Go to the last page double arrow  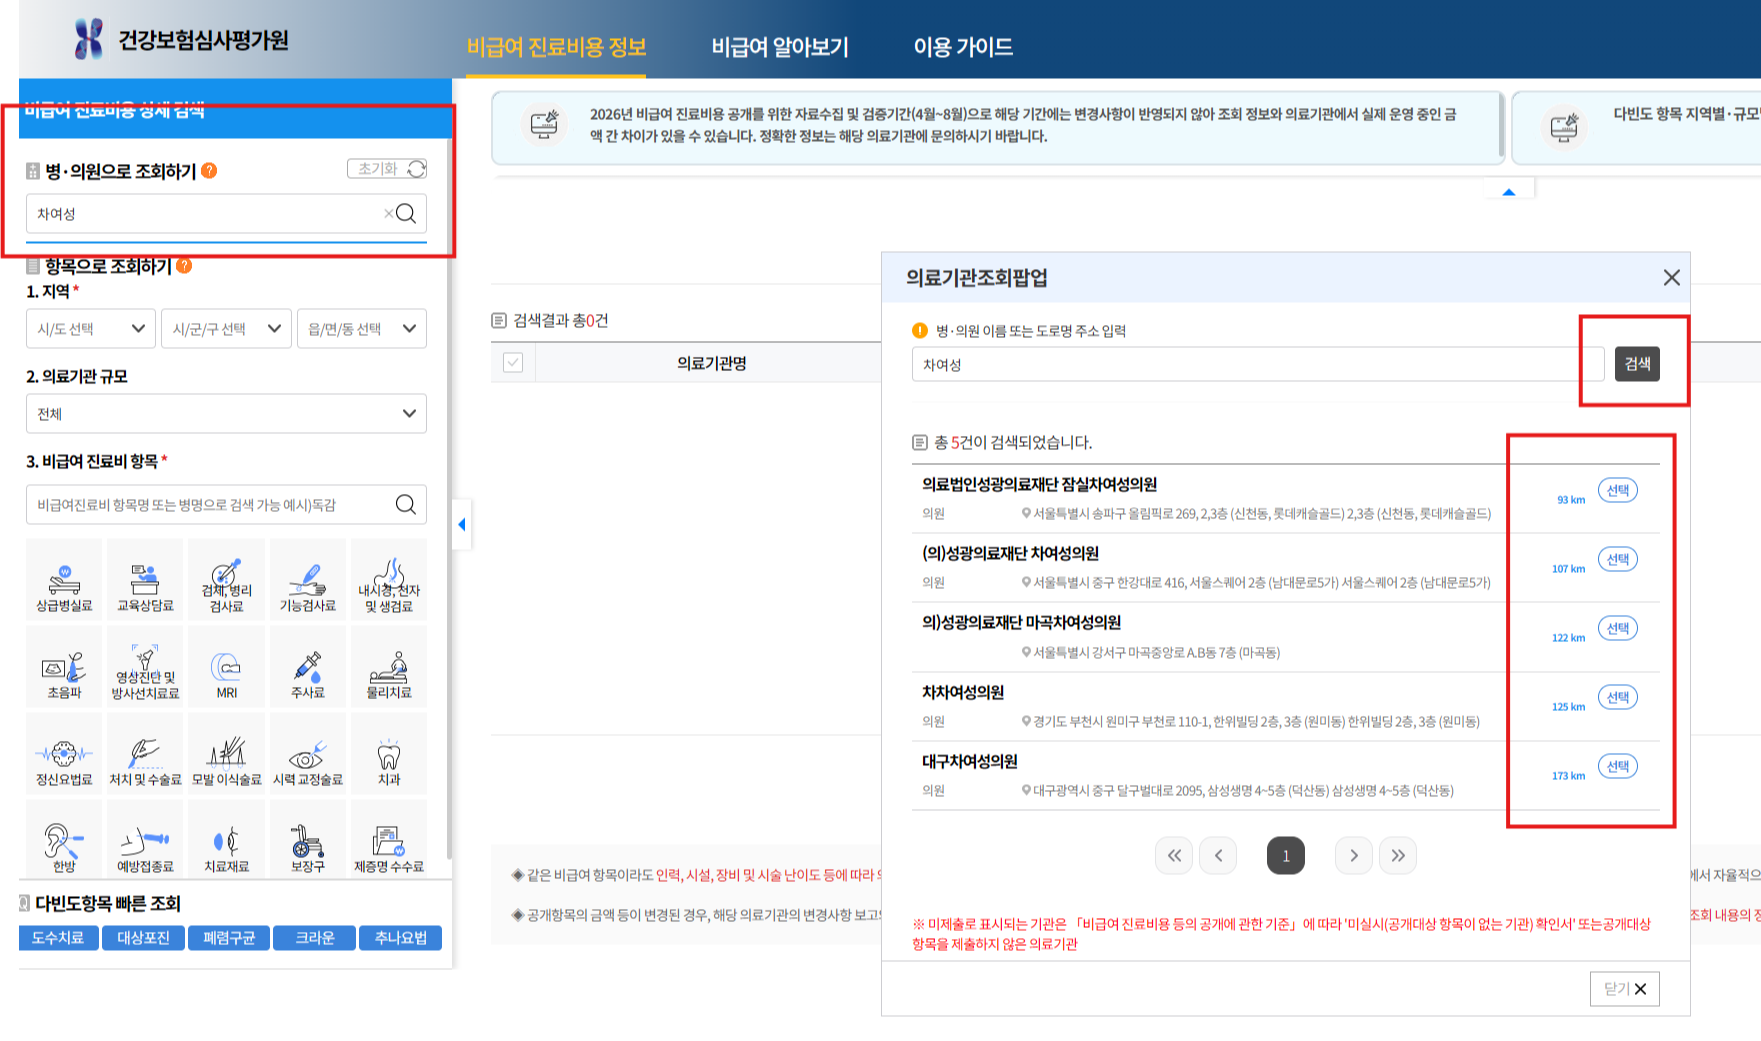[1398, 855]
